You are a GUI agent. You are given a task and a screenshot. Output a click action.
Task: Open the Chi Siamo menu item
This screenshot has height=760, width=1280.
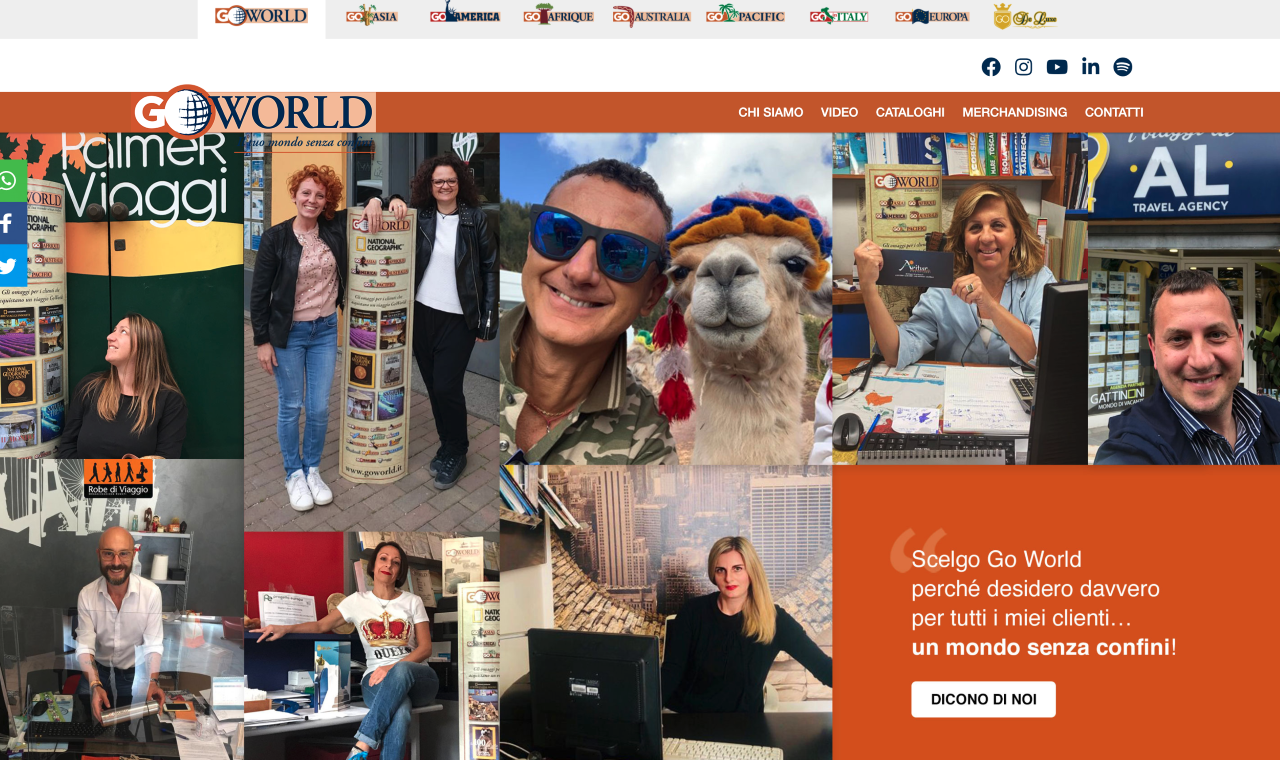point(770,113)
